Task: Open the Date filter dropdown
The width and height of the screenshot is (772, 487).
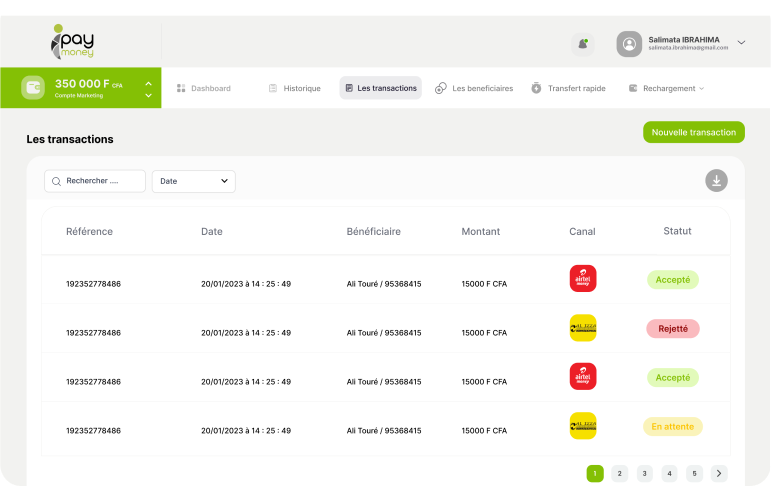Action: (193, 181)
